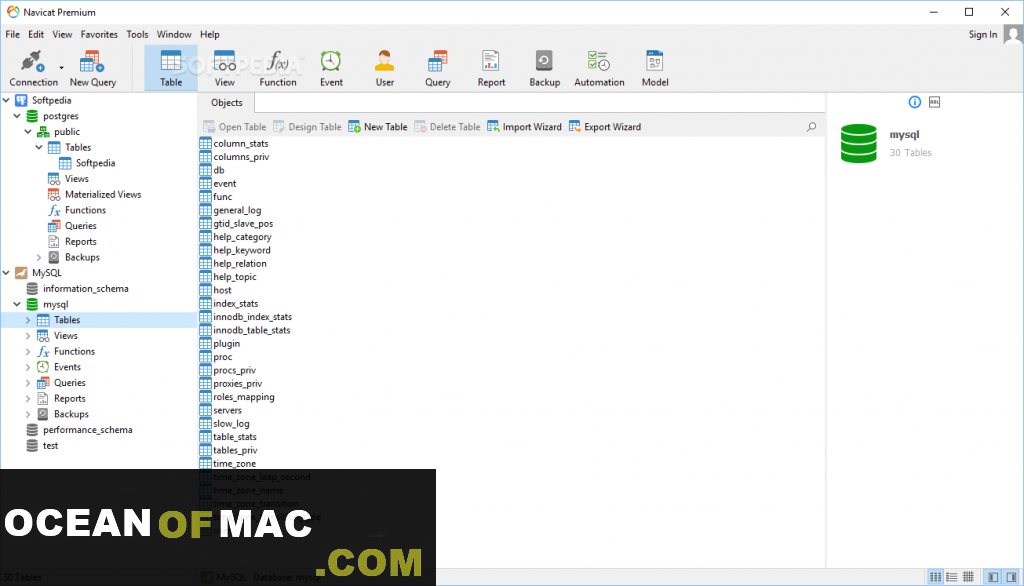Screen dimensions: 1024x586
Task: Open the Tools menu
Action: point(137,34)
